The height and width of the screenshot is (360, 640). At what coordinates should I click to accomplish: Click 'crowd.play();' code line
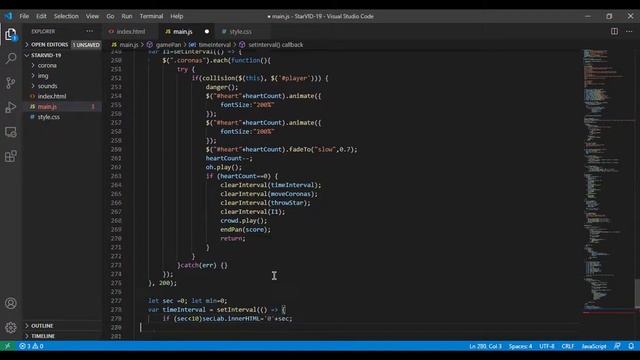(x=244, y=221)
